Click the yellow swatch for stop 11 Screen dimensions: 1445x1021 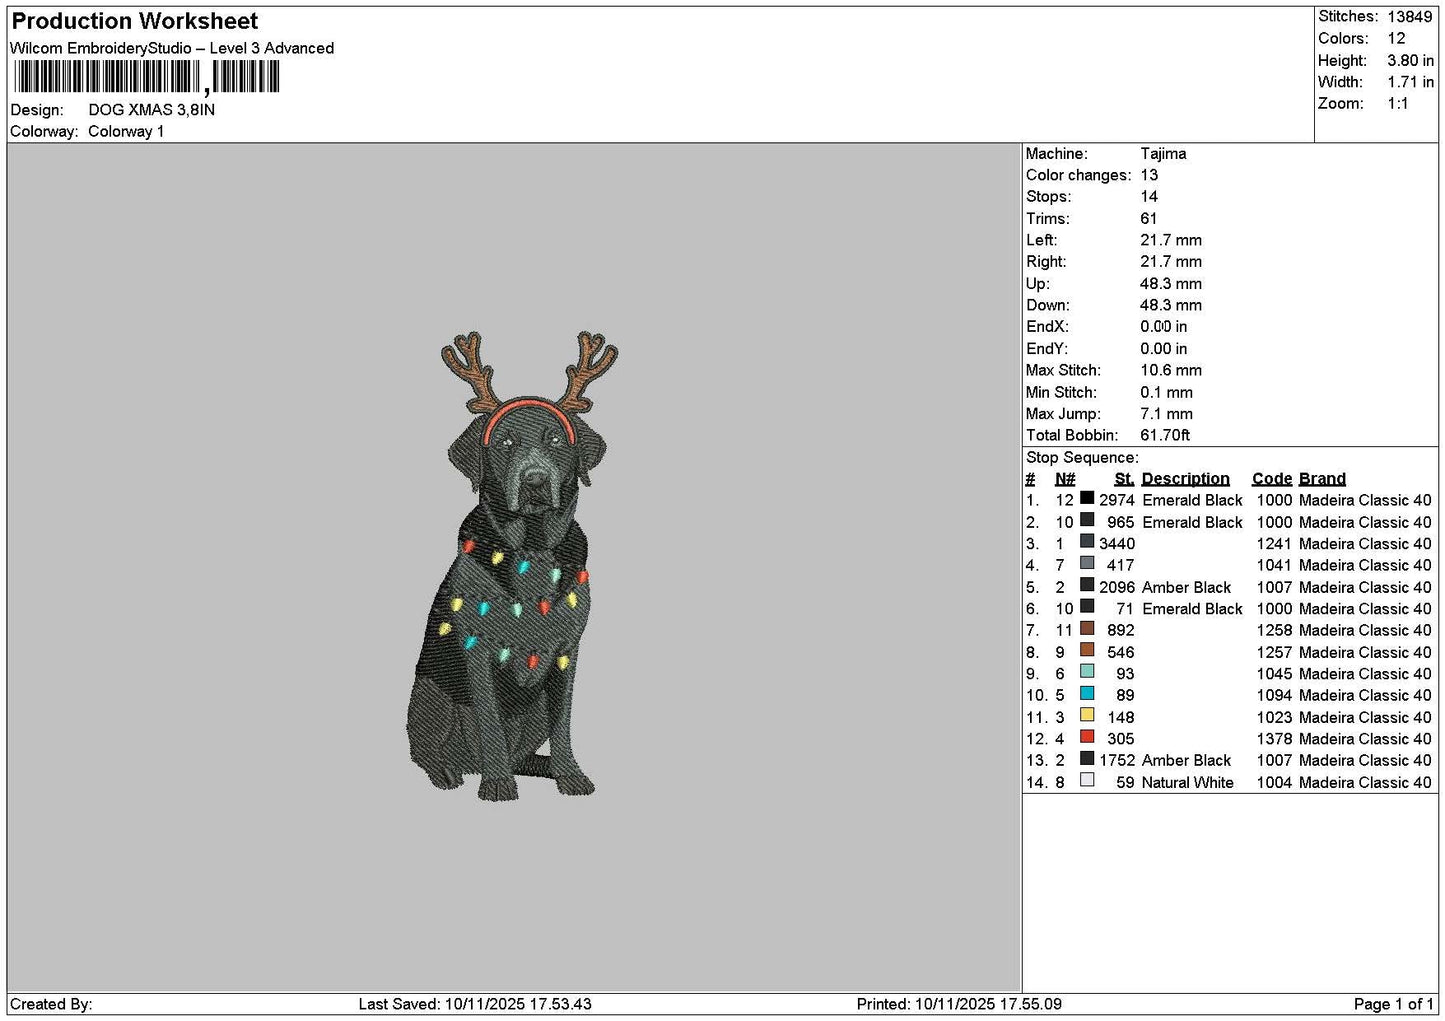coord(1087,715)
